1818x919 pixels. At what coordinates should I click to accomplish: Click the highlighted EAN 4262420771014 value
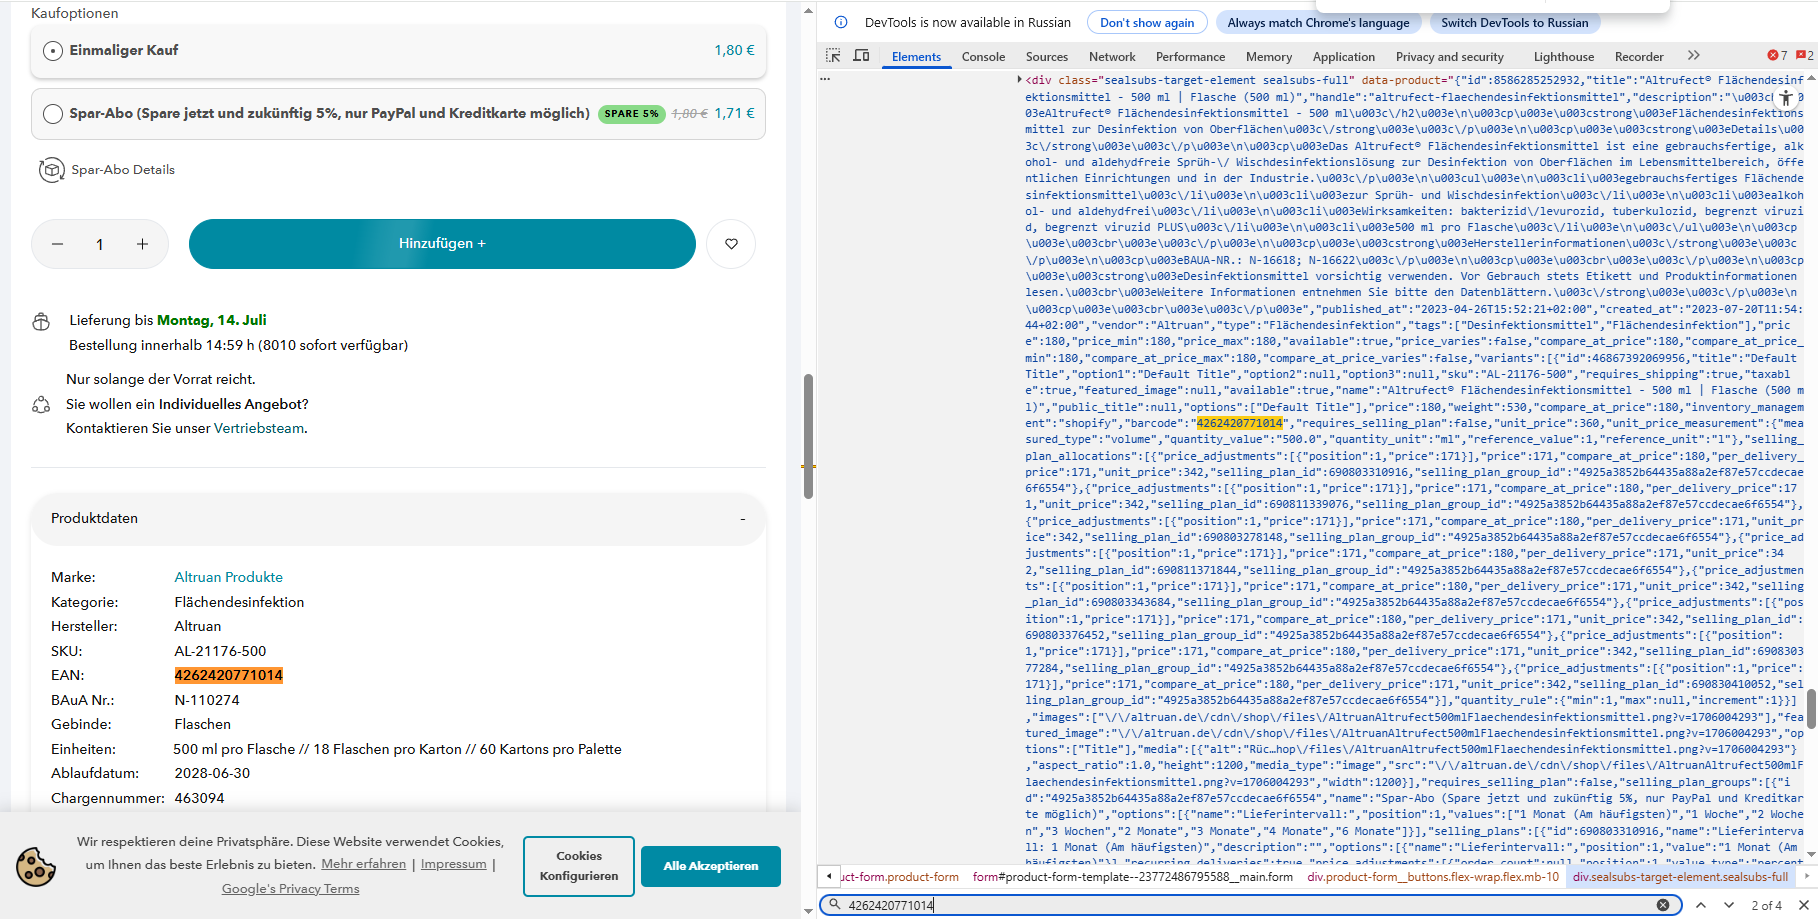pos(229,675)
